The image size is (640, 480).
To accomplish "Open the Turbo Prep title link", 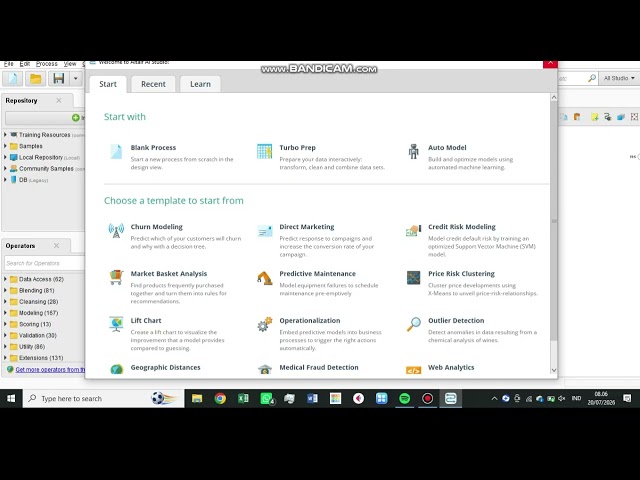I will [298, 148].
